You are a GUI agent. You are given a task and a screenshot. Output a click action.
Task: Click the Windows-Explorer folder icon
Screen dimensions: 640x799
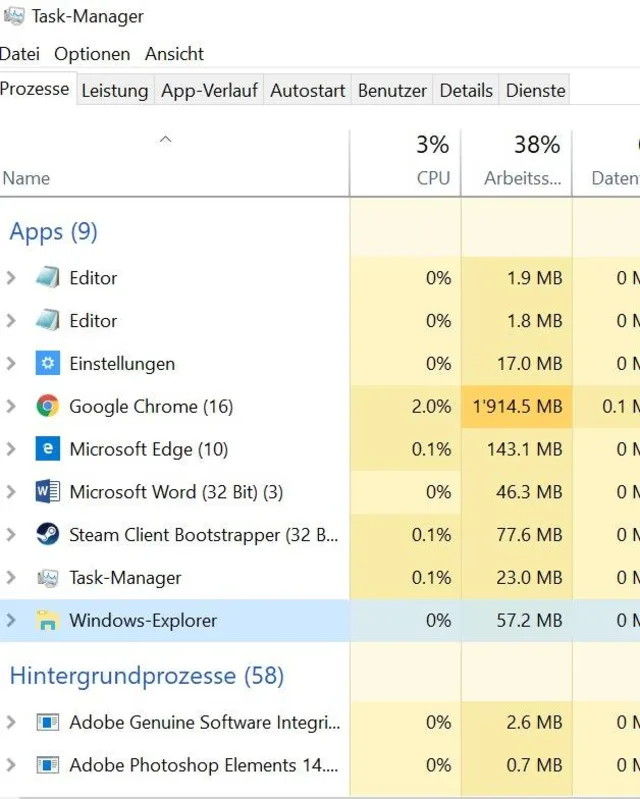[47, 621]
